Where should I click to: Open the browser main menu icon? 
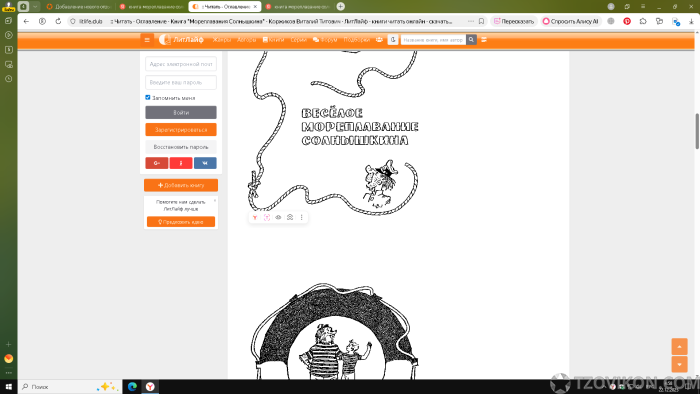(x=643, y=6)
